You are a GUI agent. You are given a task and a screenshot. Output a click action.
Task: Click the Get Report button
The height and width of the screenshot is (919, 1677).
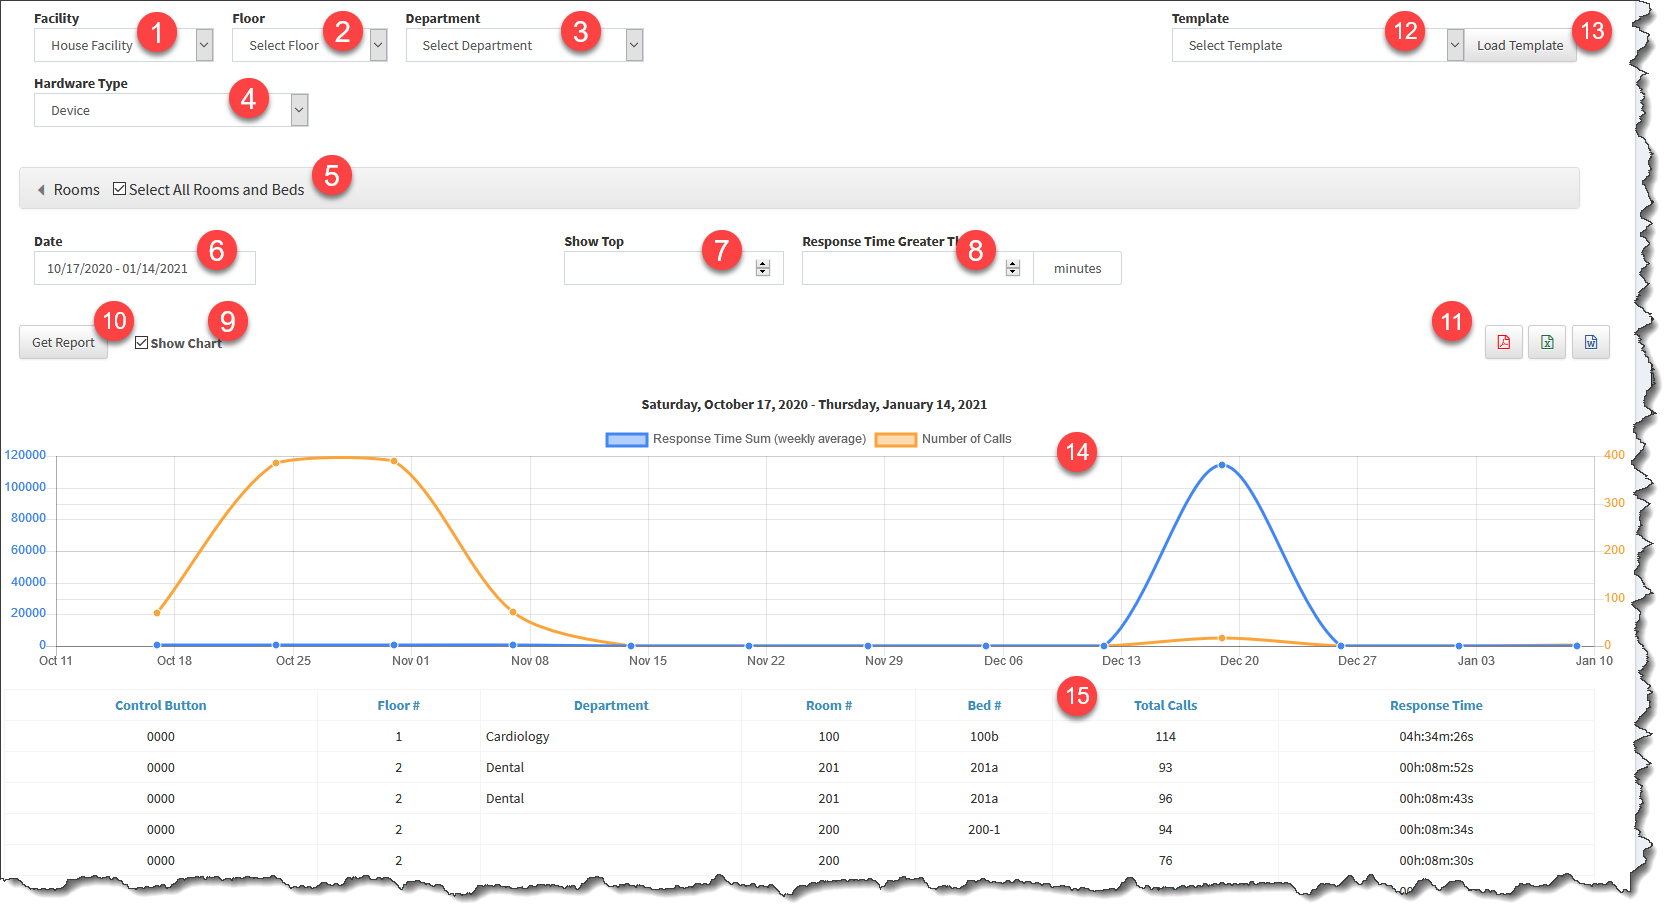63,342
